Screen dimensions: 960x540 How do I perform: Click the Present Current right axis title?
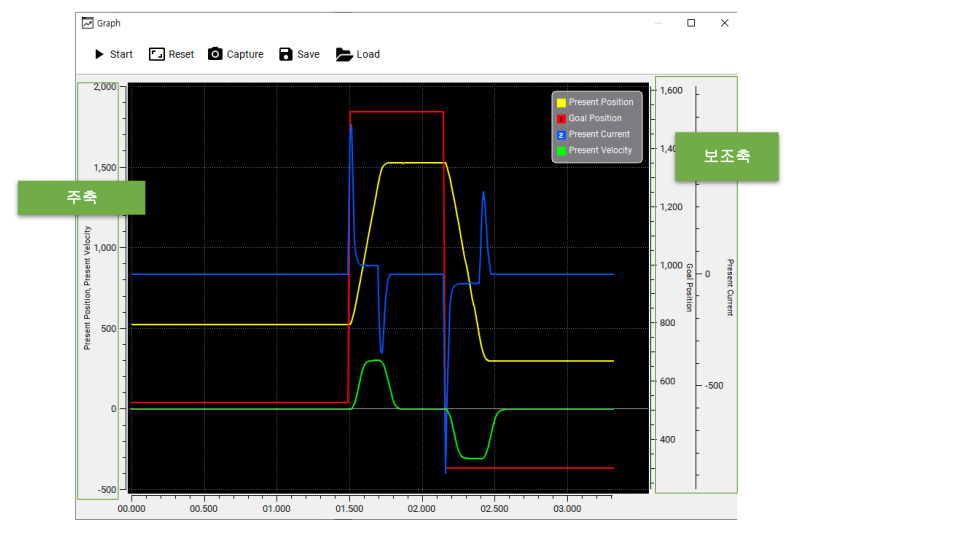point(730,287)
